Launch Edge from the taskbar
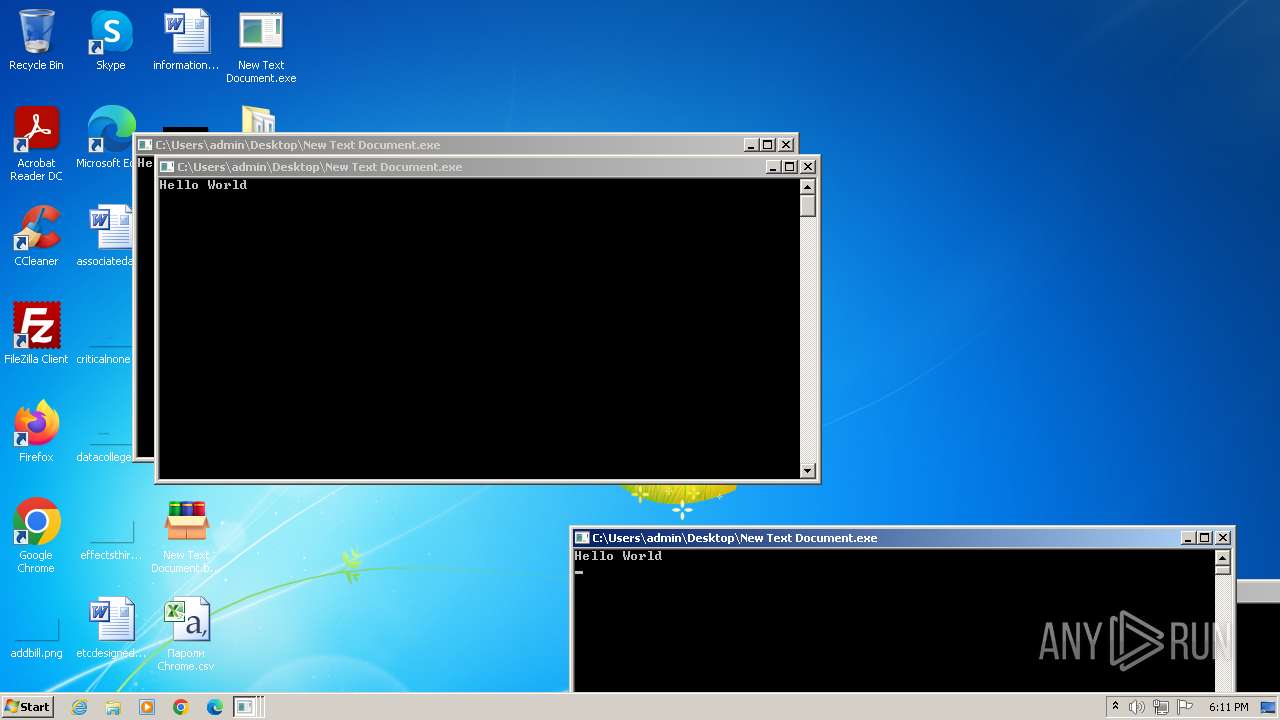 [215, 707]
